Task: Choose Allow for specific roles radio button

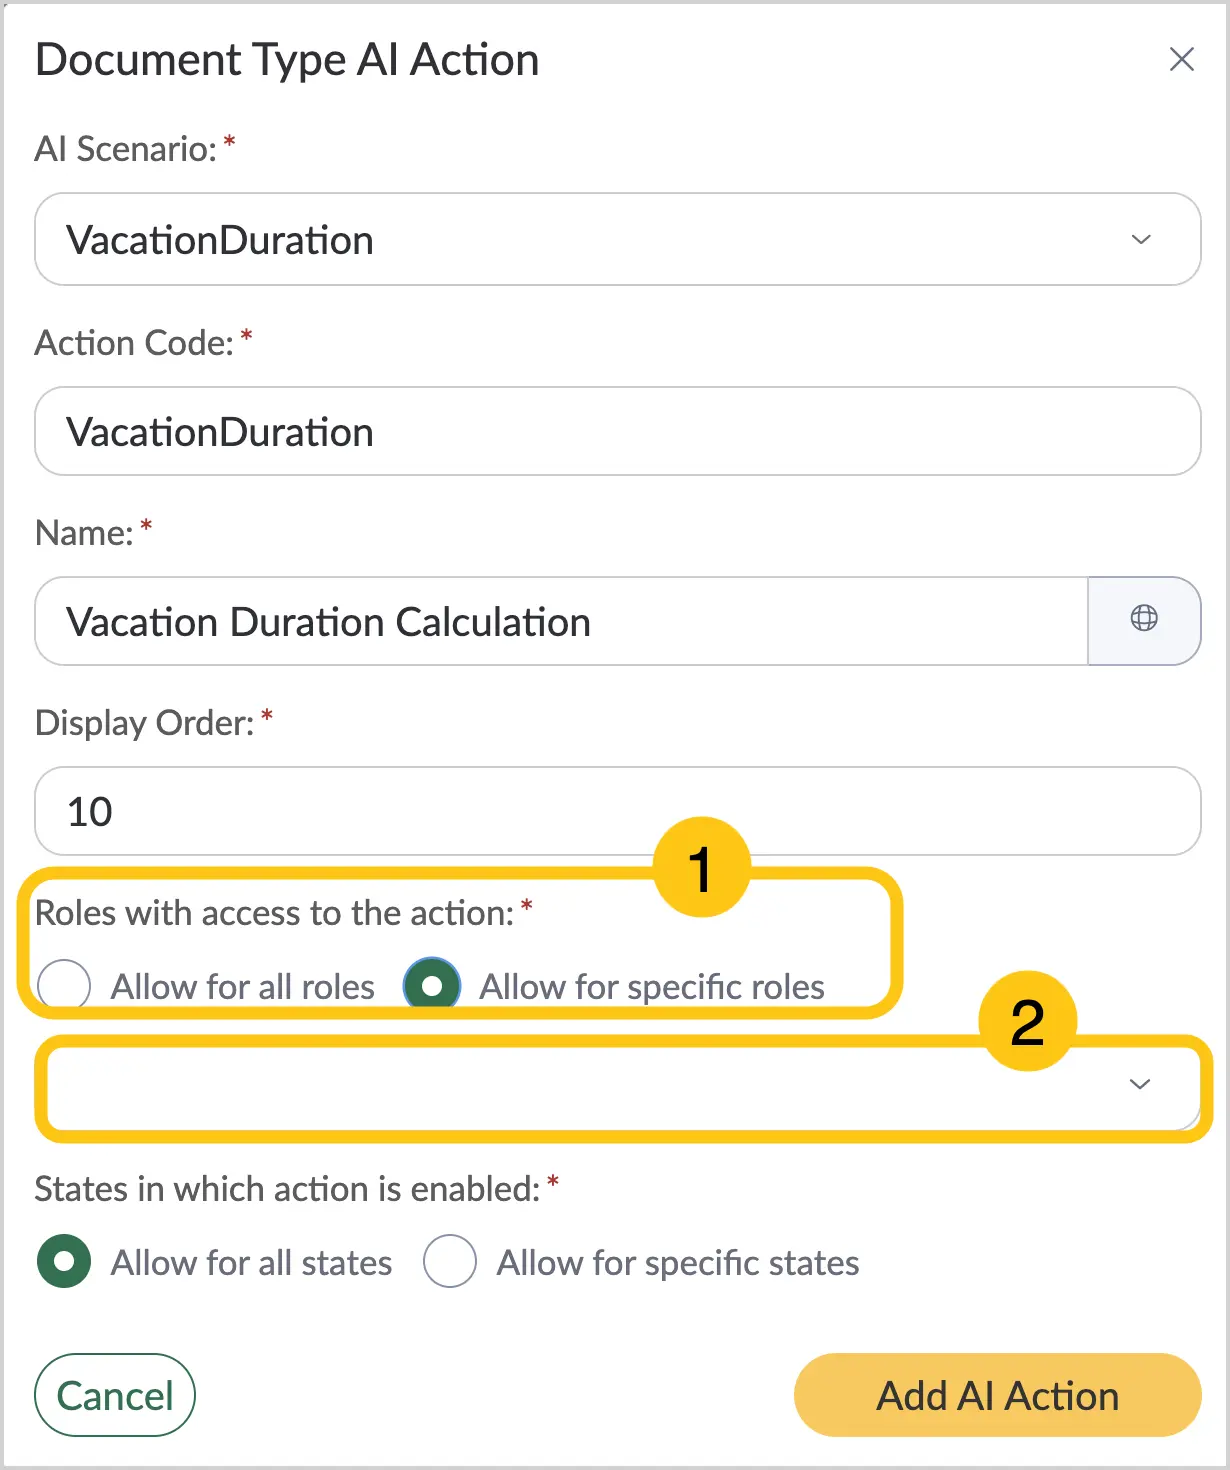Action: point(432,986)
